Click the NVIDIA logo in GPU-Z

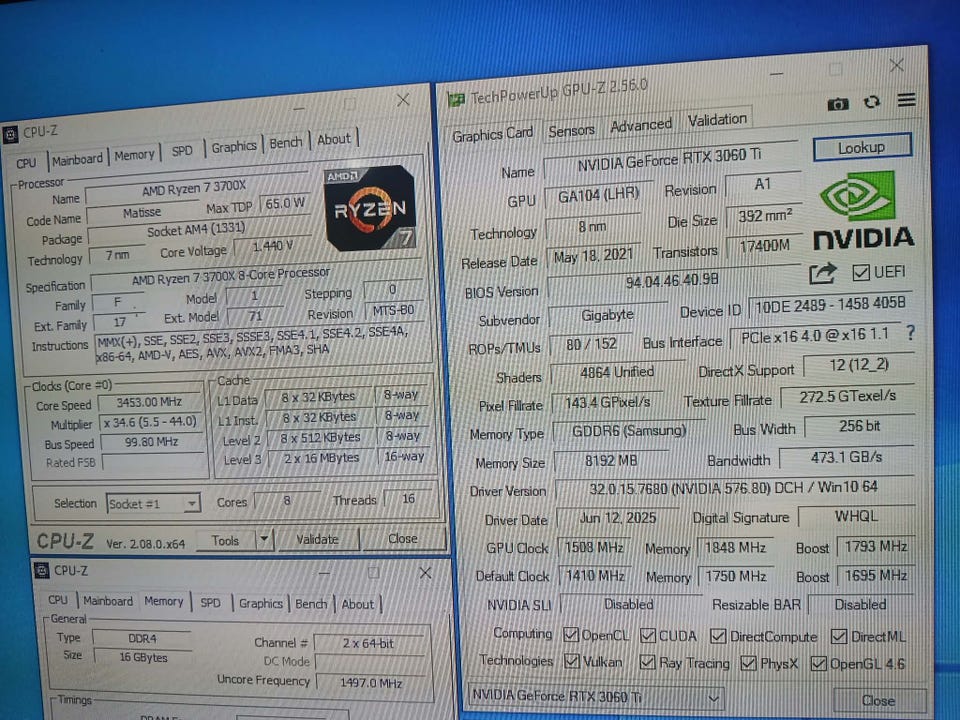point(863,211)
